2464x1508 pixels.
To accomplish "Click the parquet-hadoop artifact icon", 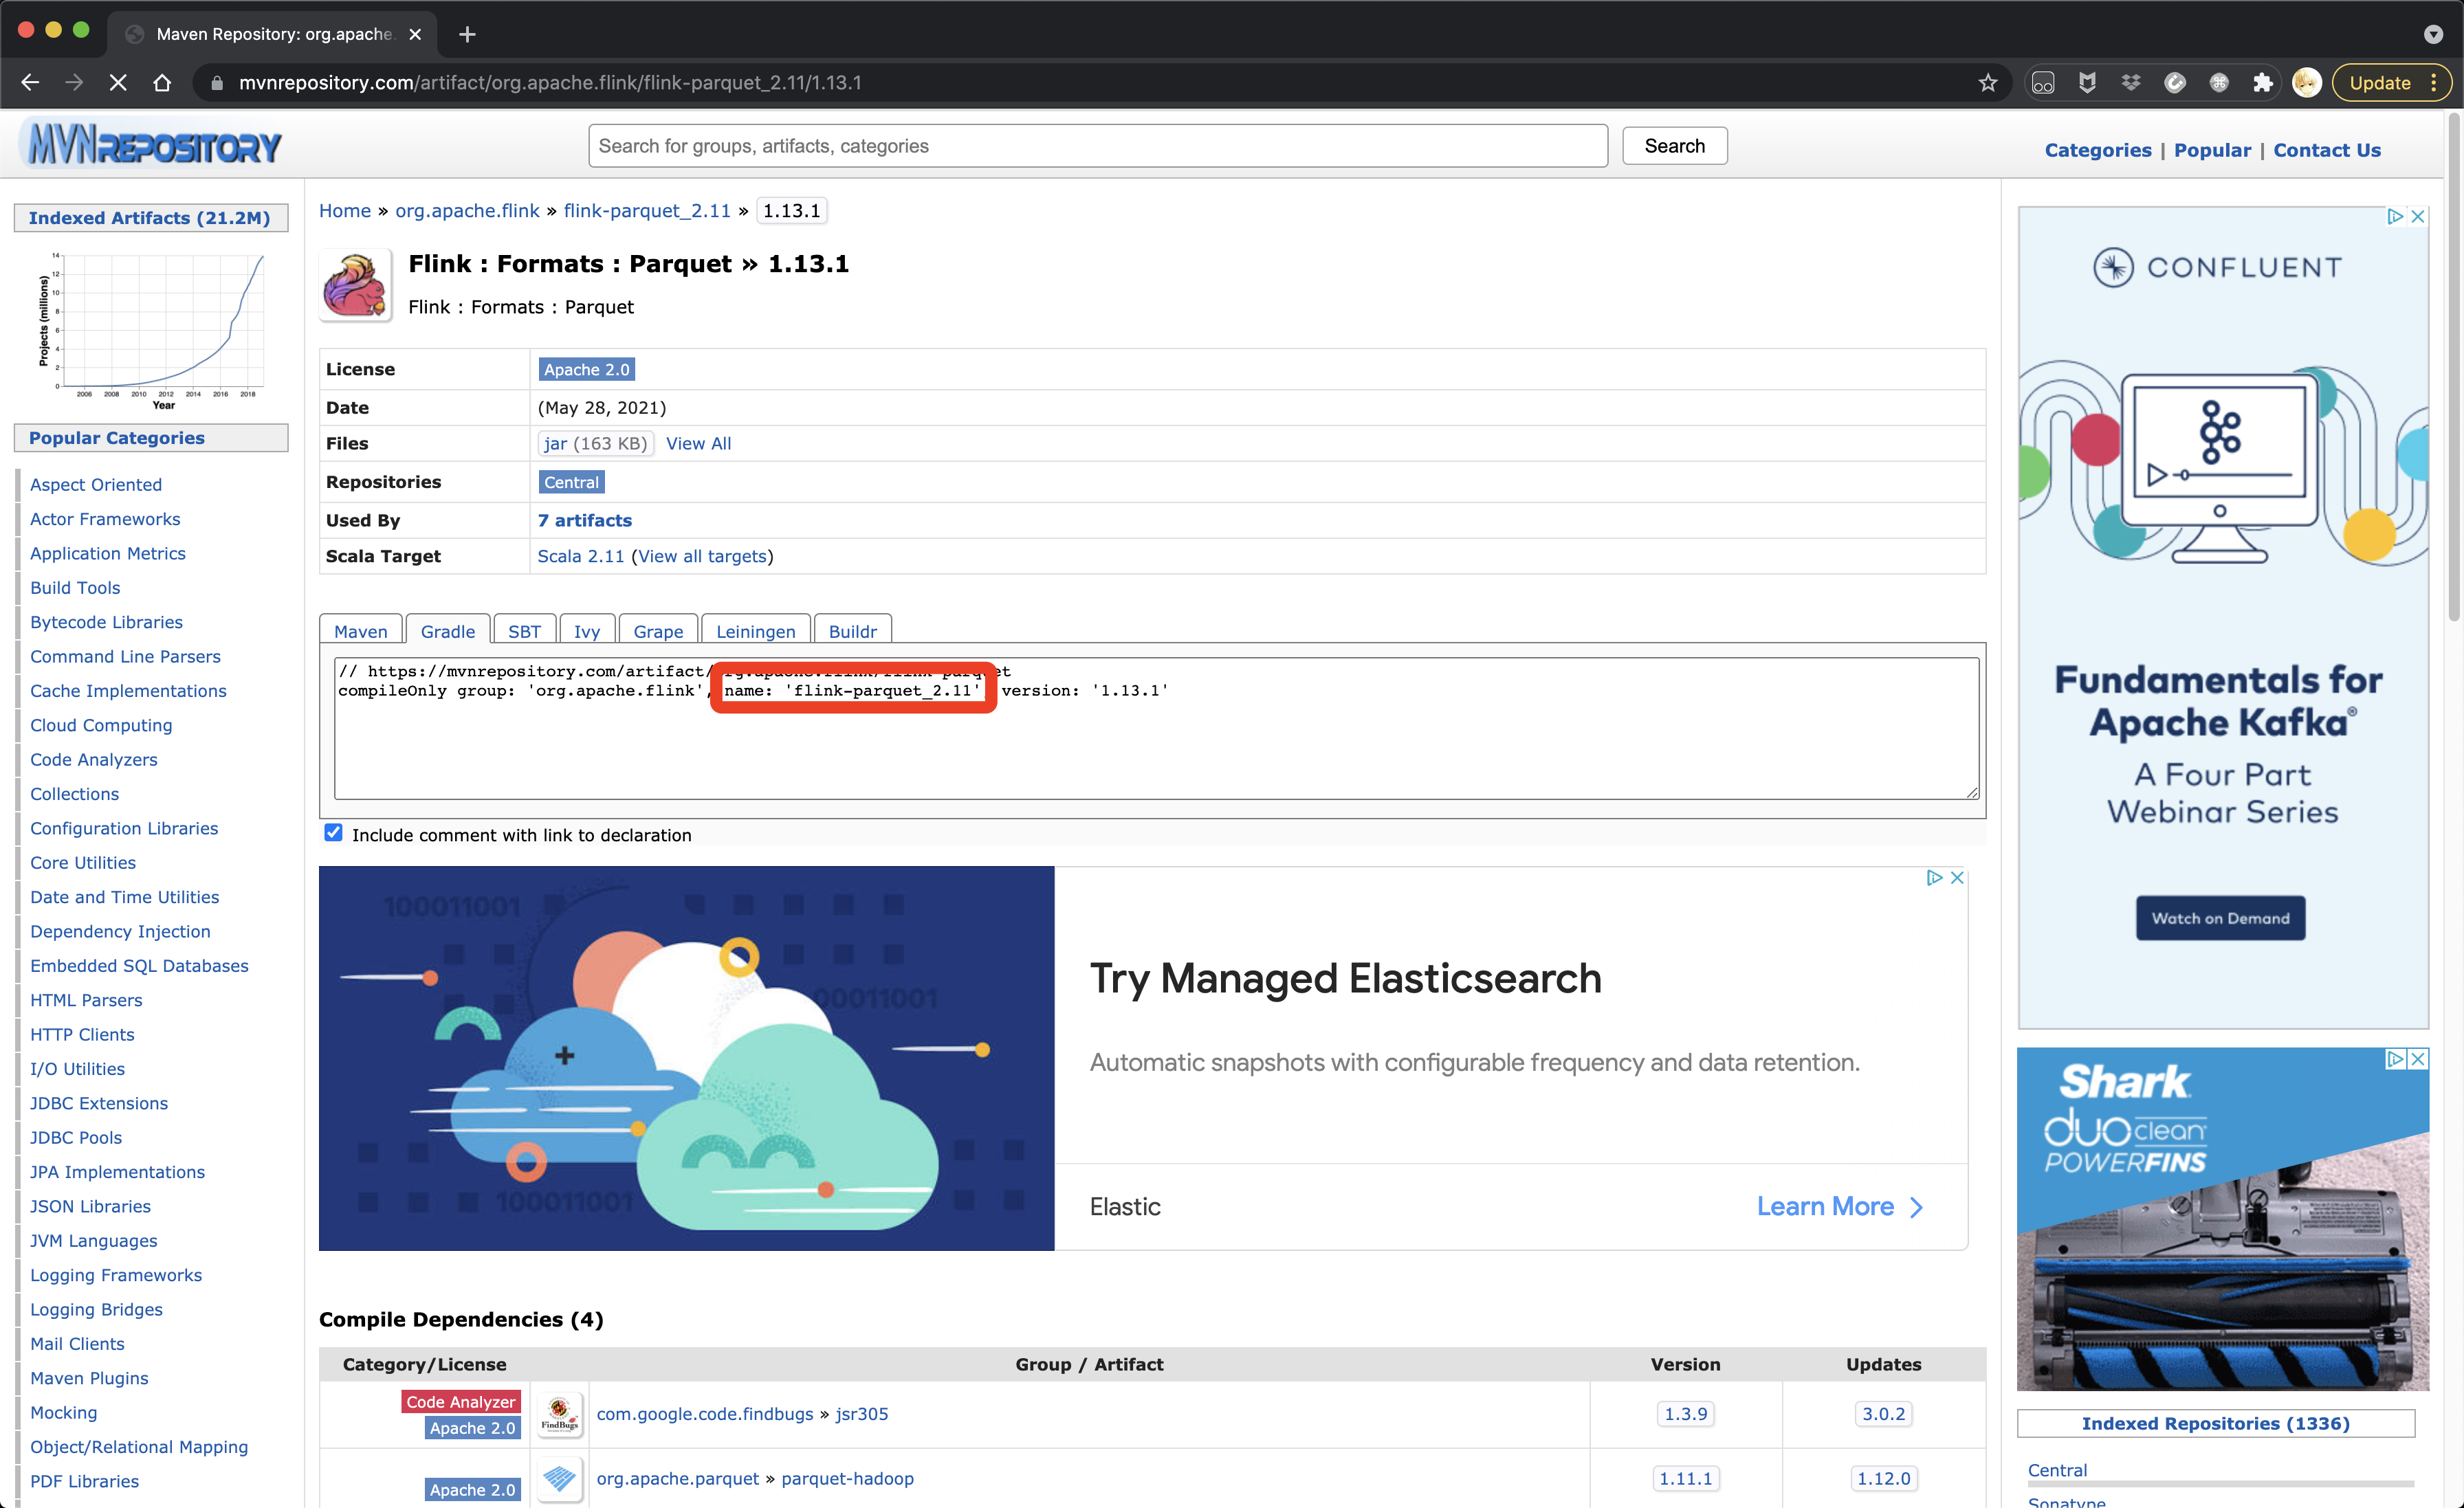I will point(559,1478).
